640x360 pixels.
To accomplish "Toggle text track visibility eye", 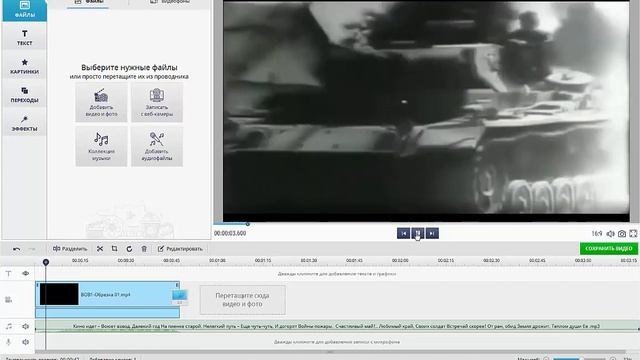I will [25, 273].
